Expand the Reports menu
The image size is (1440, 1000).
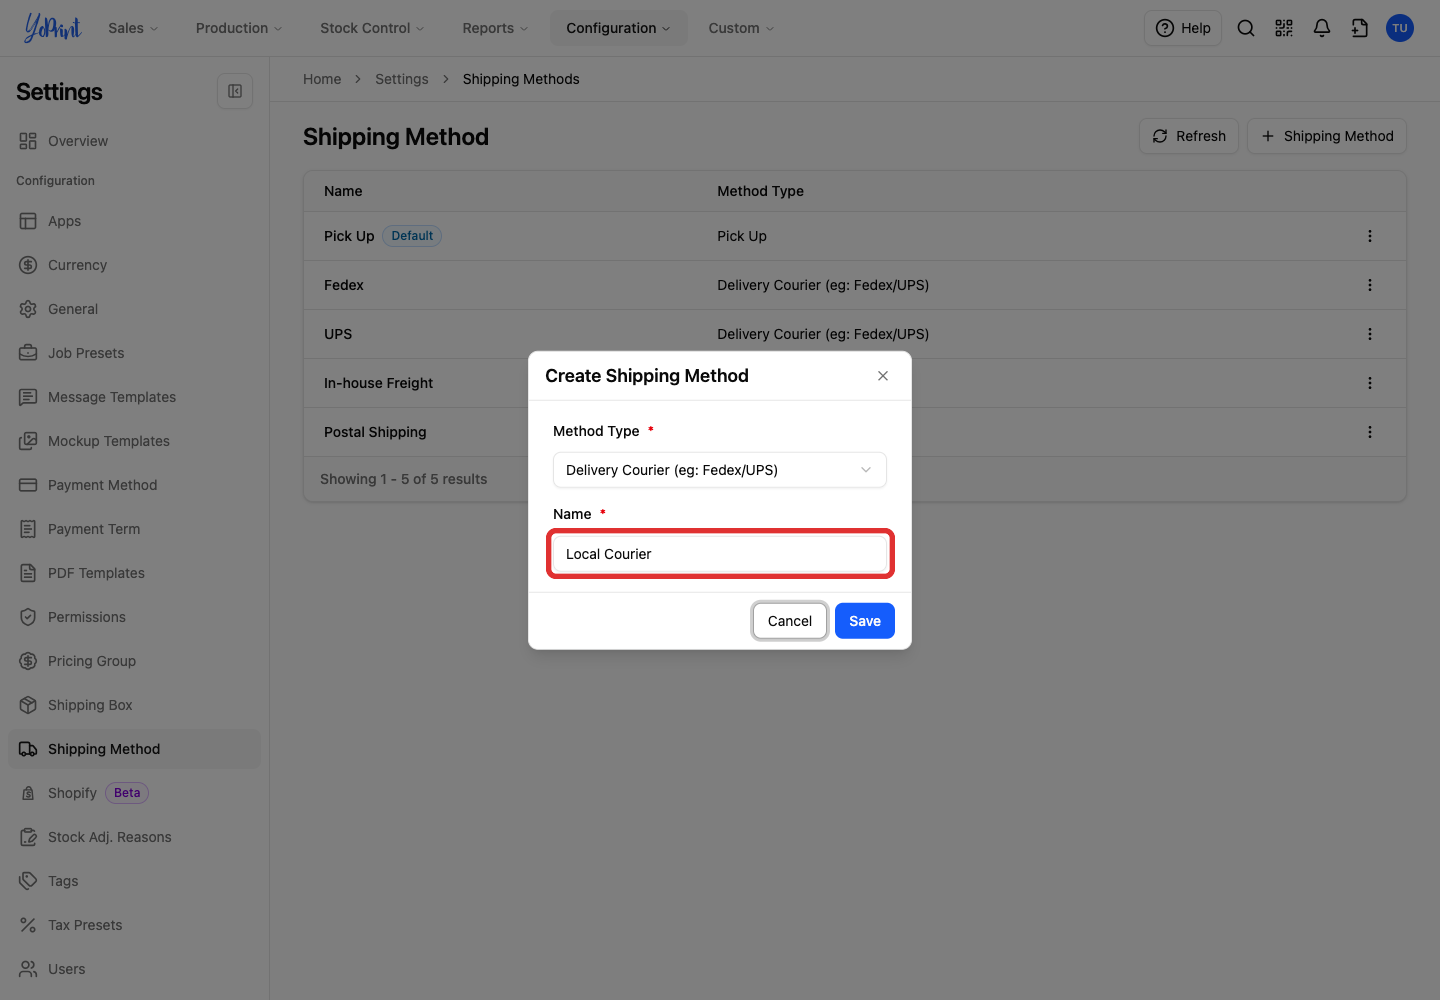pos(495,28)
